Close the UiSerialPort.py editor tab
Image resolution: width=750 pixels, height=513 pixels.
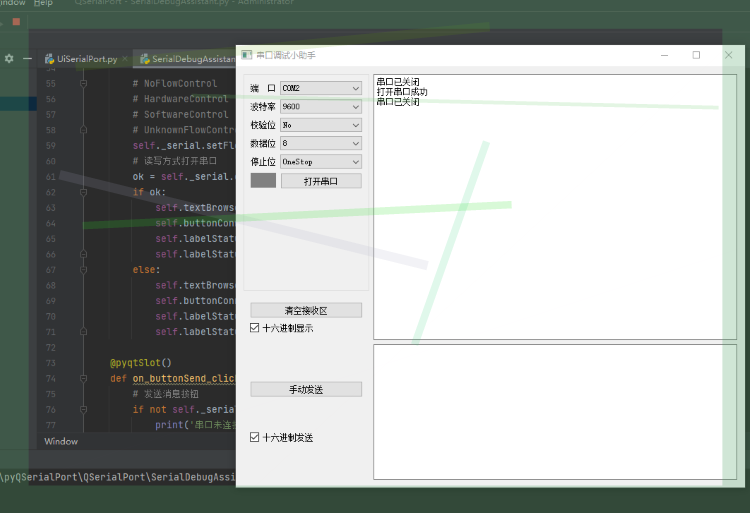click(x=125, y=59)
